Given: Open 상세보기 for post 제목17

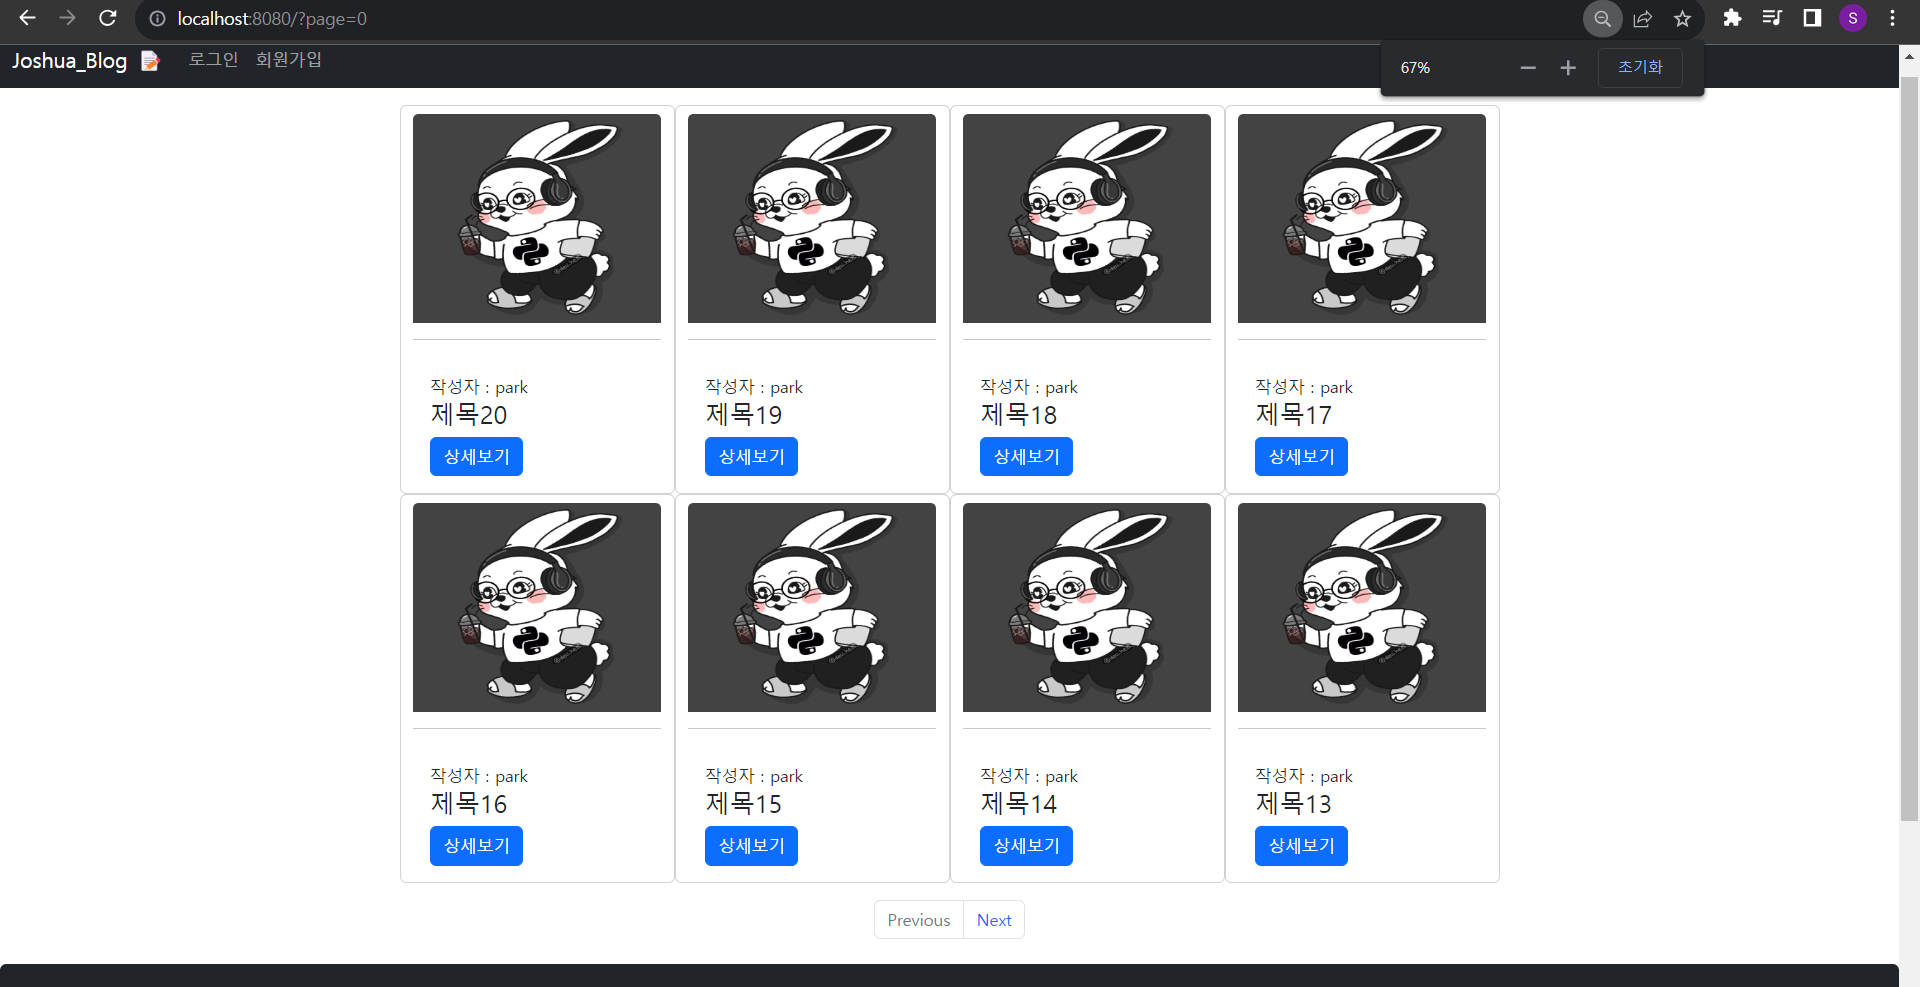Looking at the screenshot, I should (1301, 456).
